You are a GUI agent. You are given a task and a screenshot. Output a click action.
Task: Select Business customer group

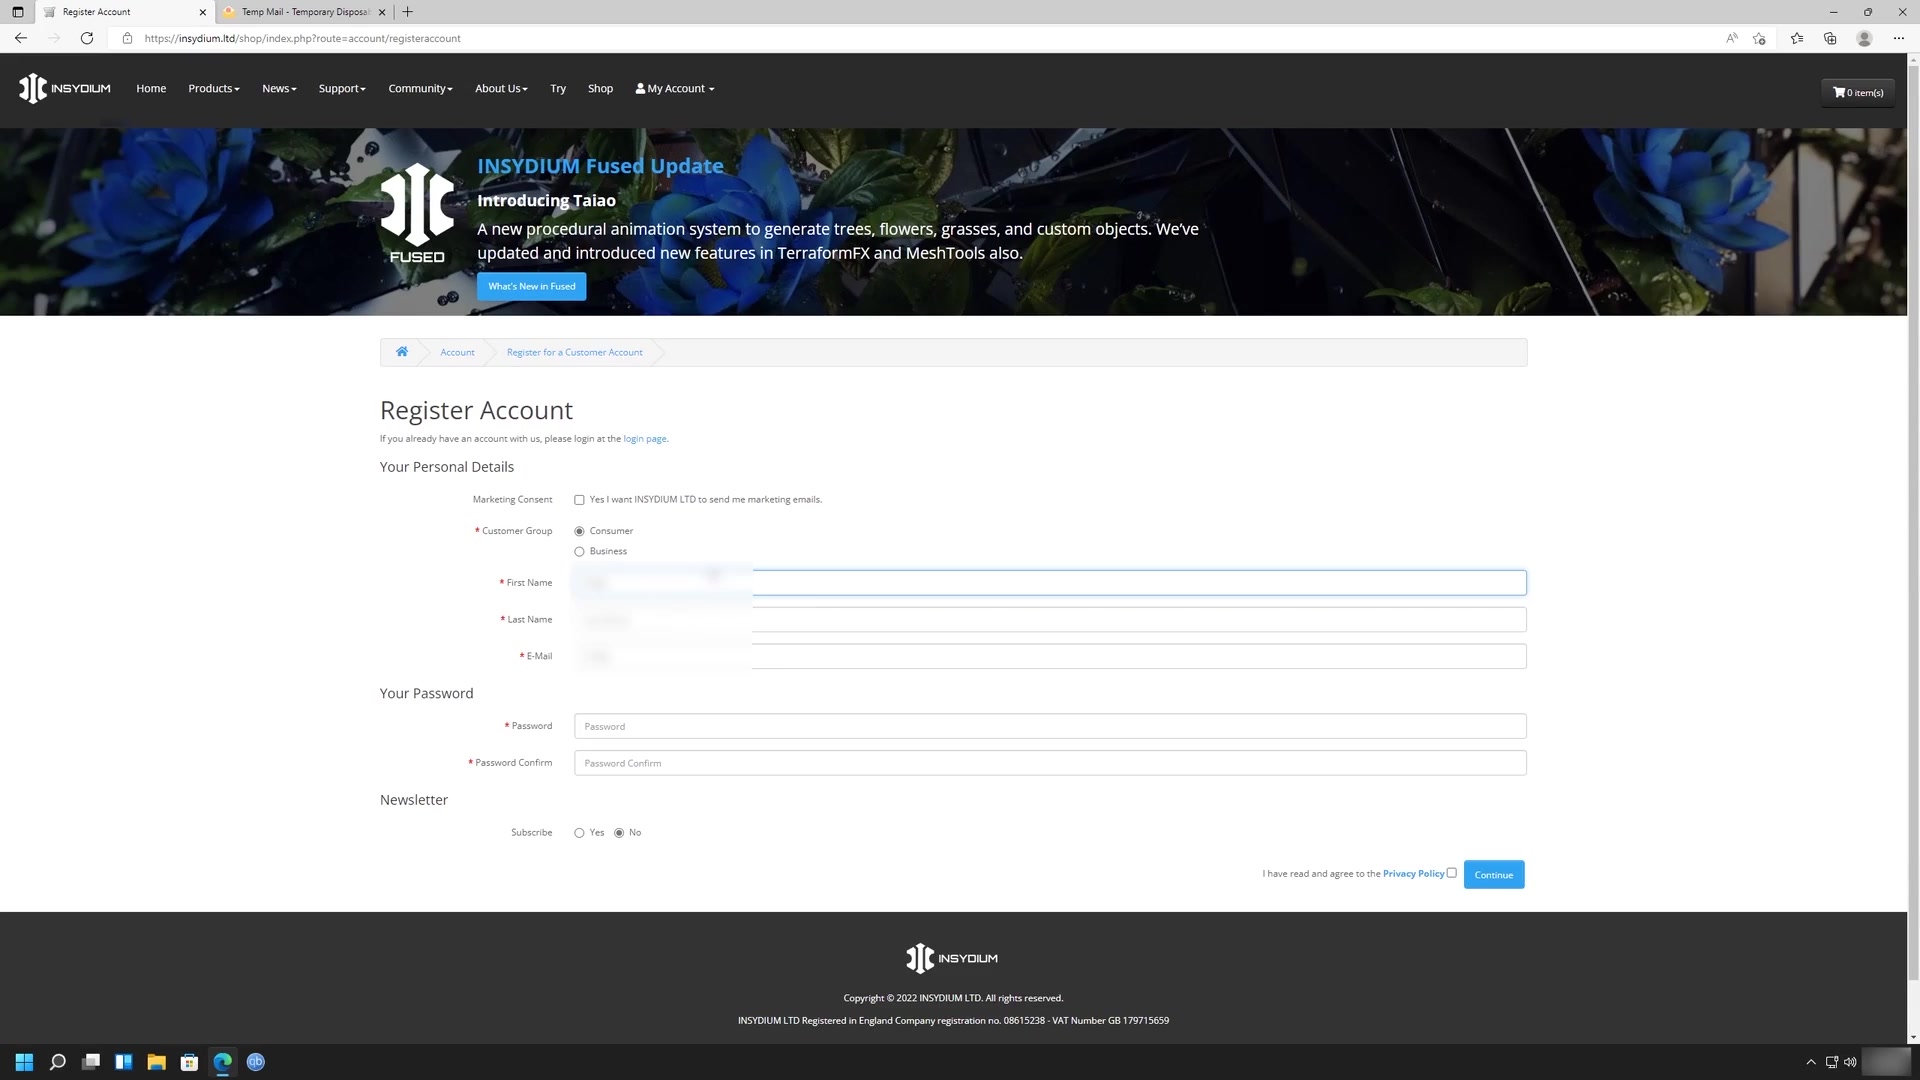(579, 552)
